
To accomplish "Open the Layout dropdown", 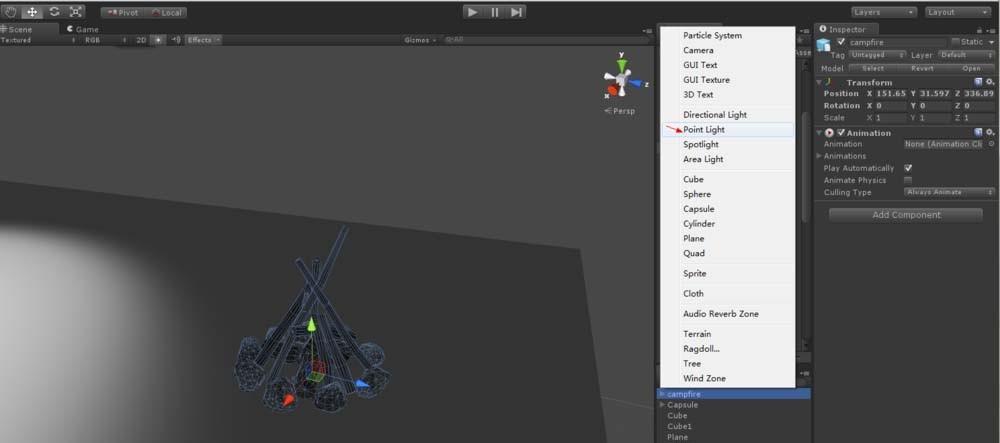I will (957, 12).
